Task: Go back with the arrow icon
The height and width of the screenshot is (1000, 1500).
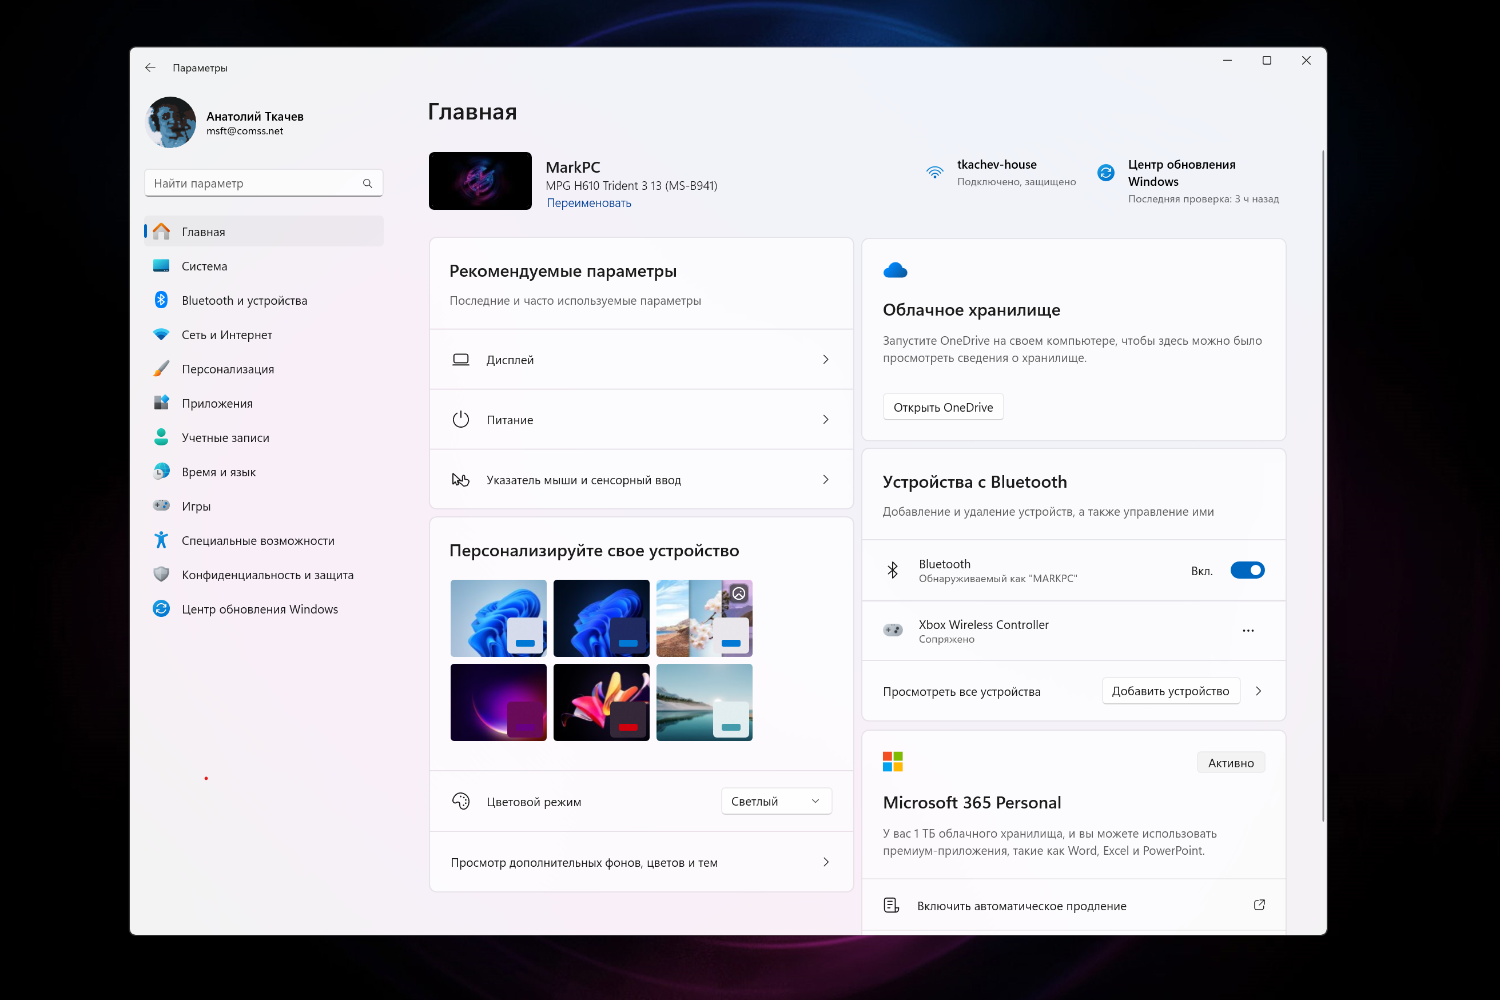Action: (150, 68)
